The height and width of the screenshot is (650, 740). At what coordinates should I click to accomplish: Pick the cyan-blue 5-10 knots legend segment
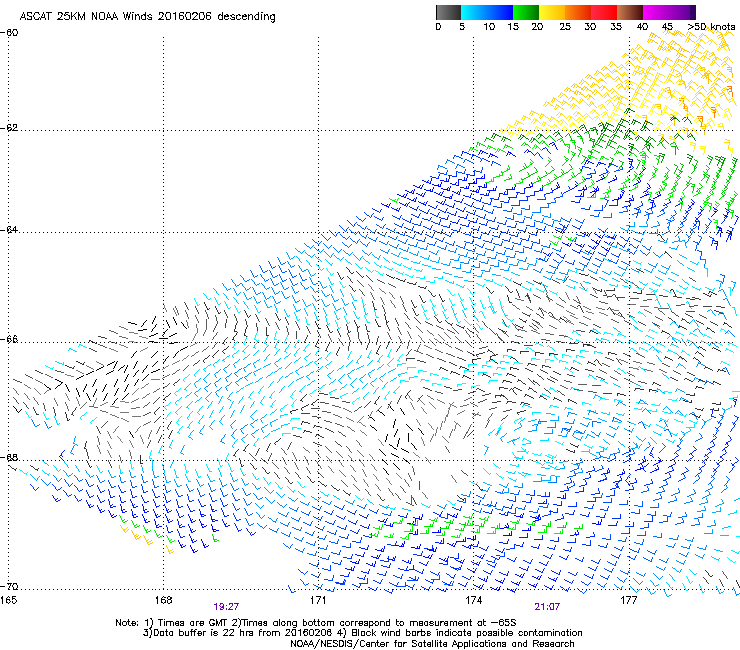pyautogui.click(x=474, y=12)
